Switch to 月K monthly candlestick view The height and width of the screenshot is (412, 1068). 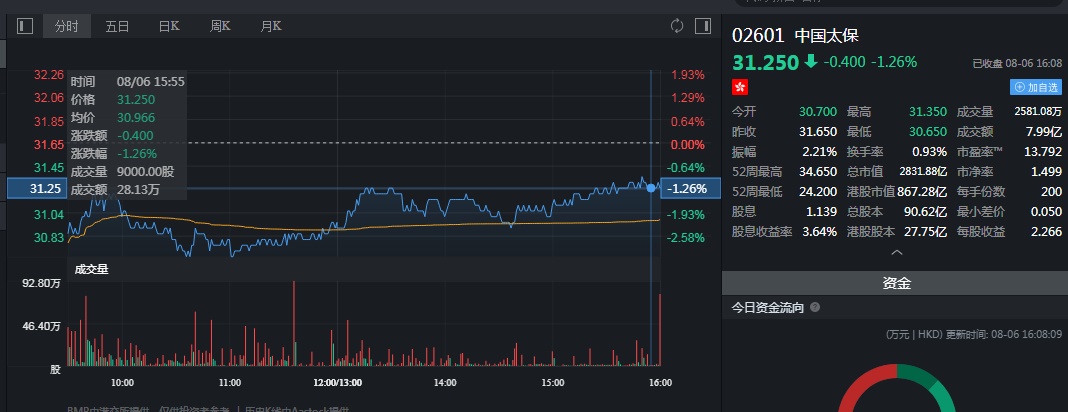271,26
